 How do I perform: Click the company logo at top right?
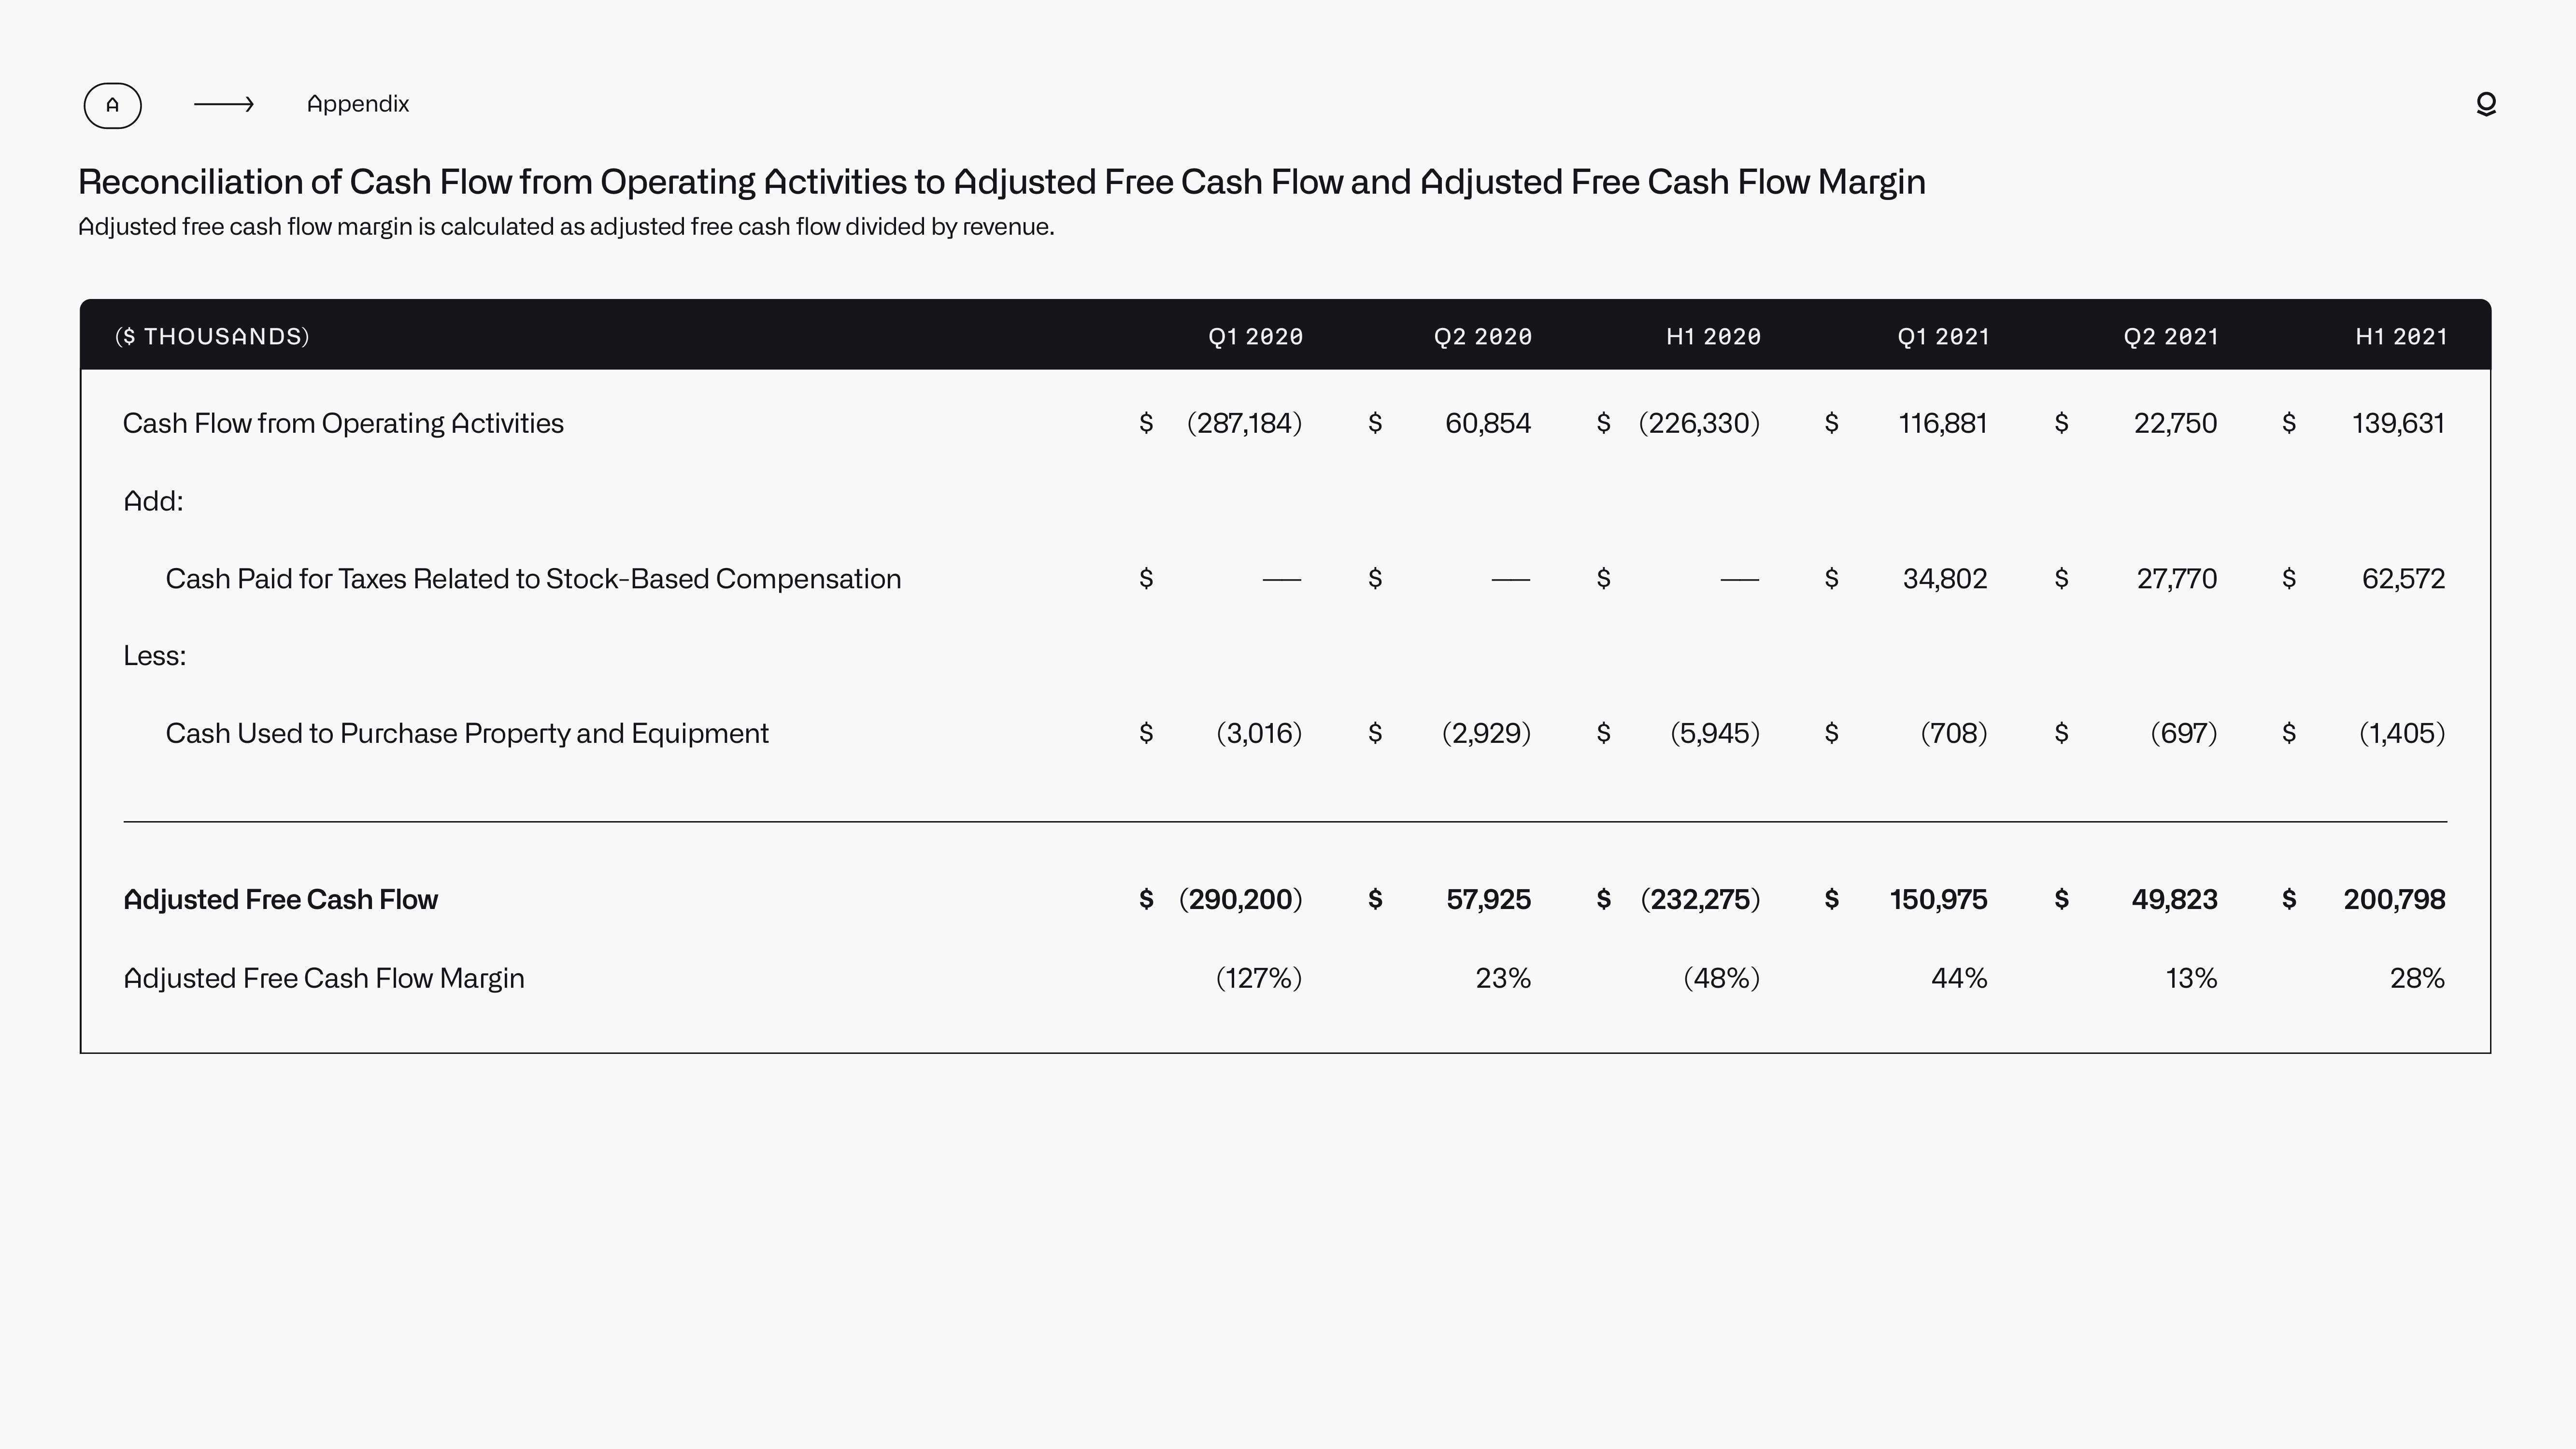2486,104
